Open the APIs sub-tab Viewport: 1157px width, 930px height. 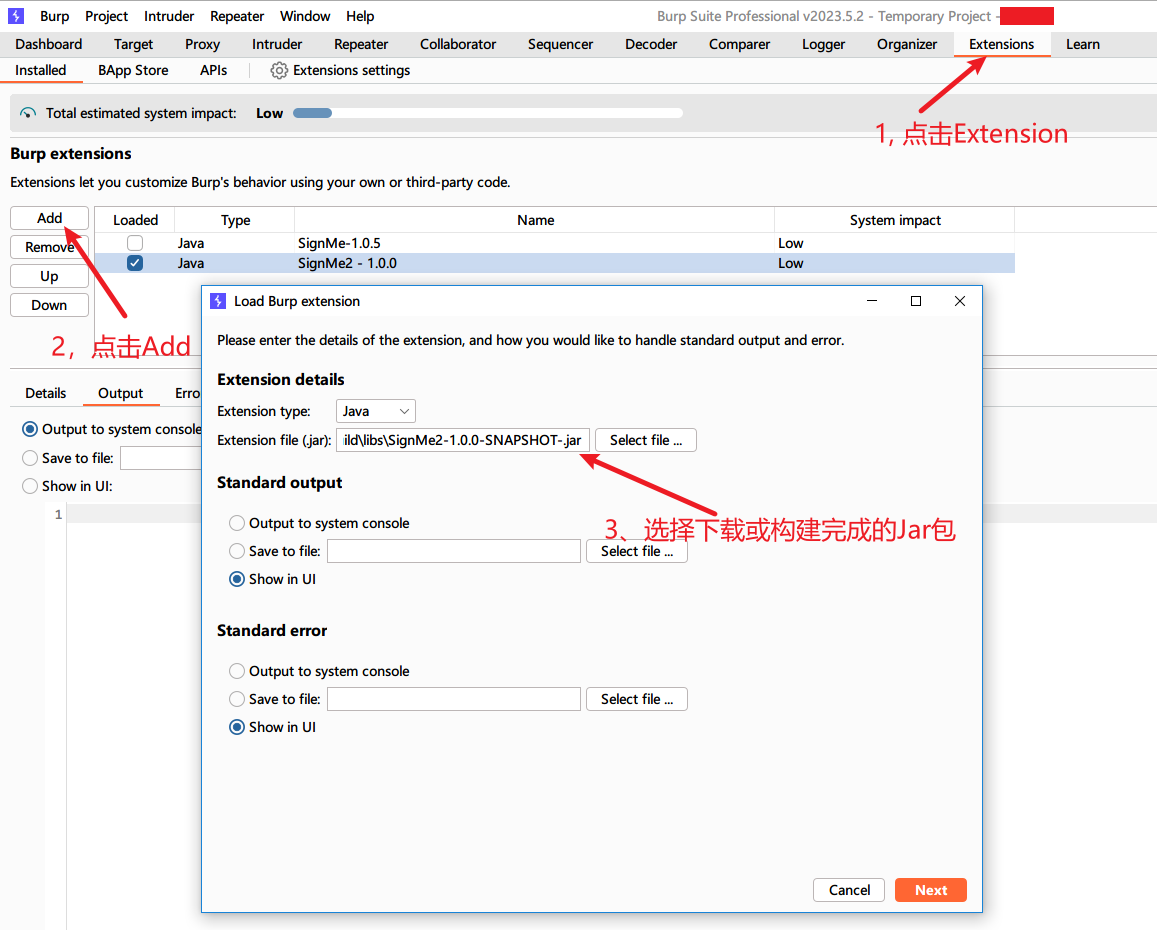(x=213, y=70)
